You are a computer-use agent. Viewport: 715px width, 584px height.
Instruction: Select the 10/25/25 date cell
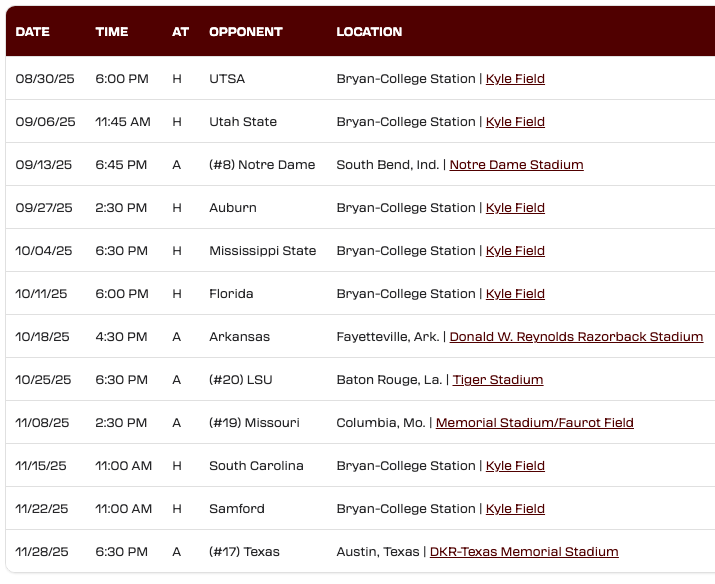(x=43, y=379)
